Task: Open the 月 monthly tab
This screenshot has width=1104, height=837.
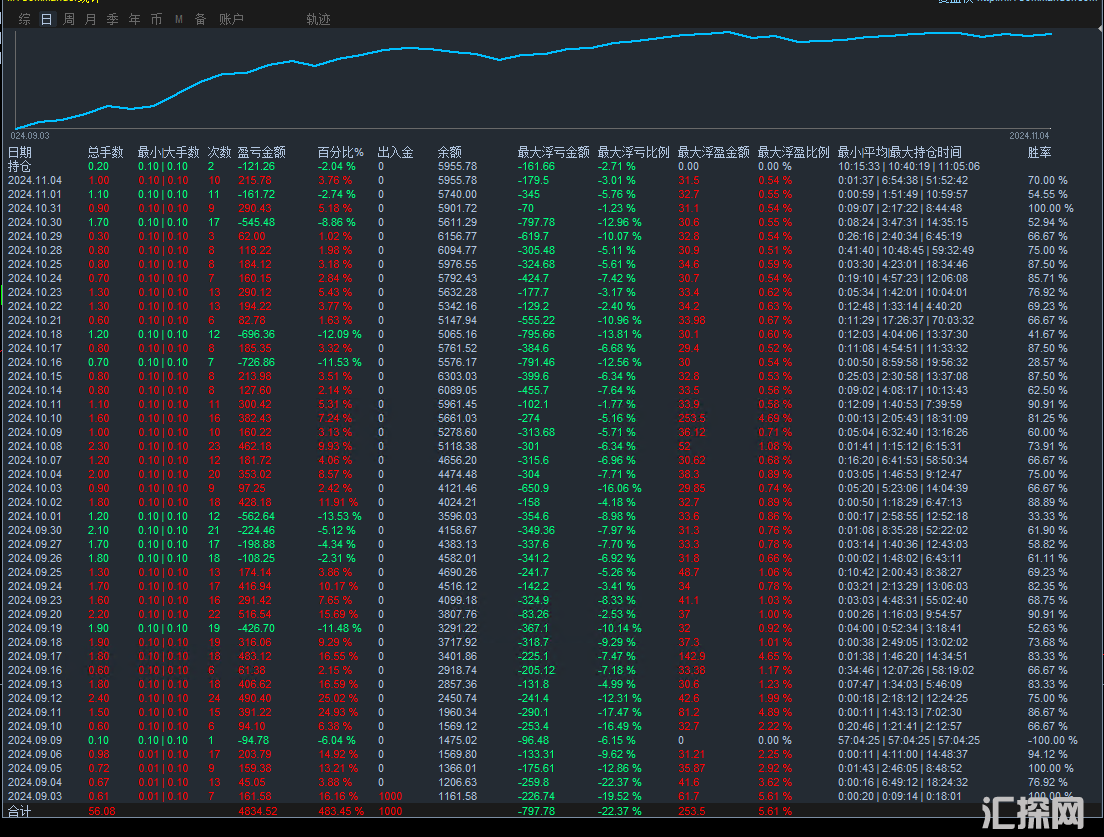Action: coord(91,19)
